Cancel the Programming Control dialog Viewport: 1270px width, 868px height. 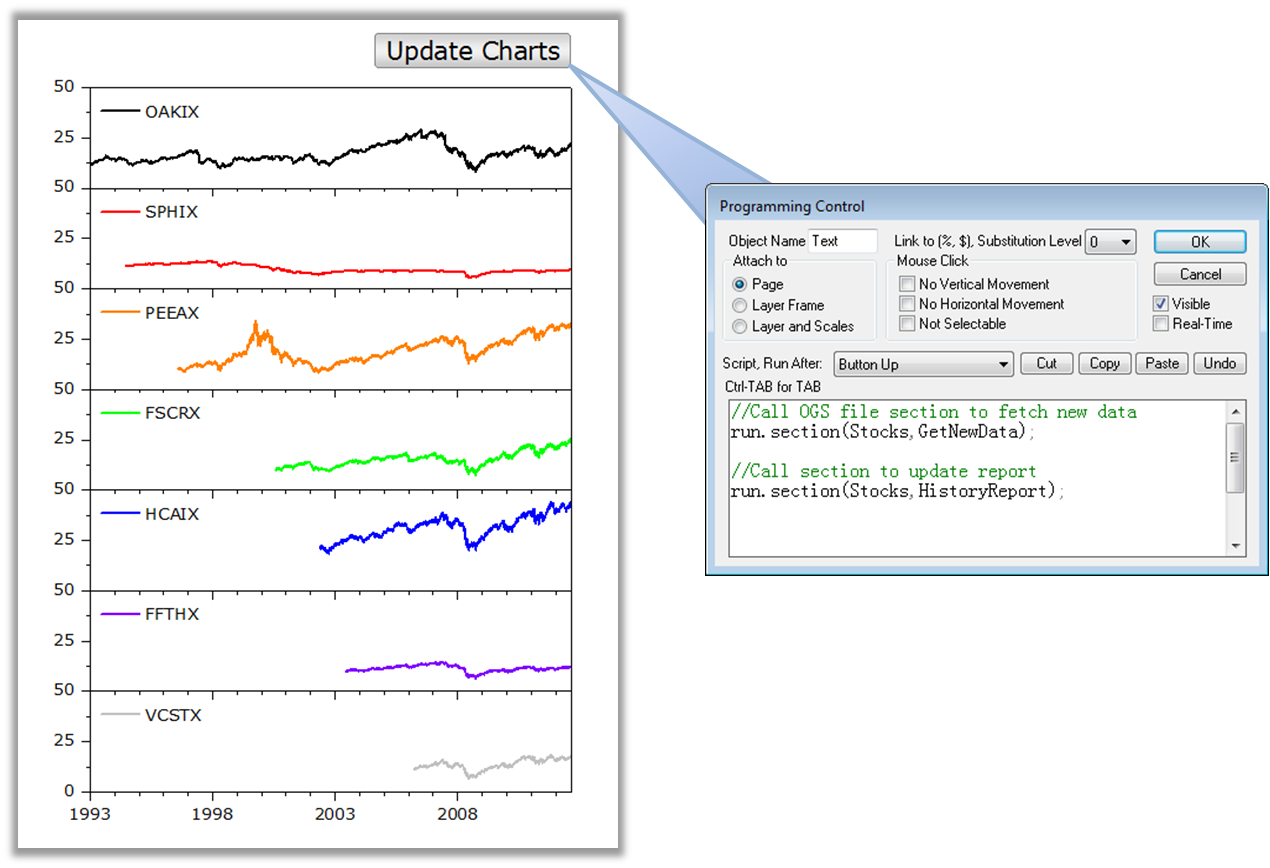click(1199, 274)
